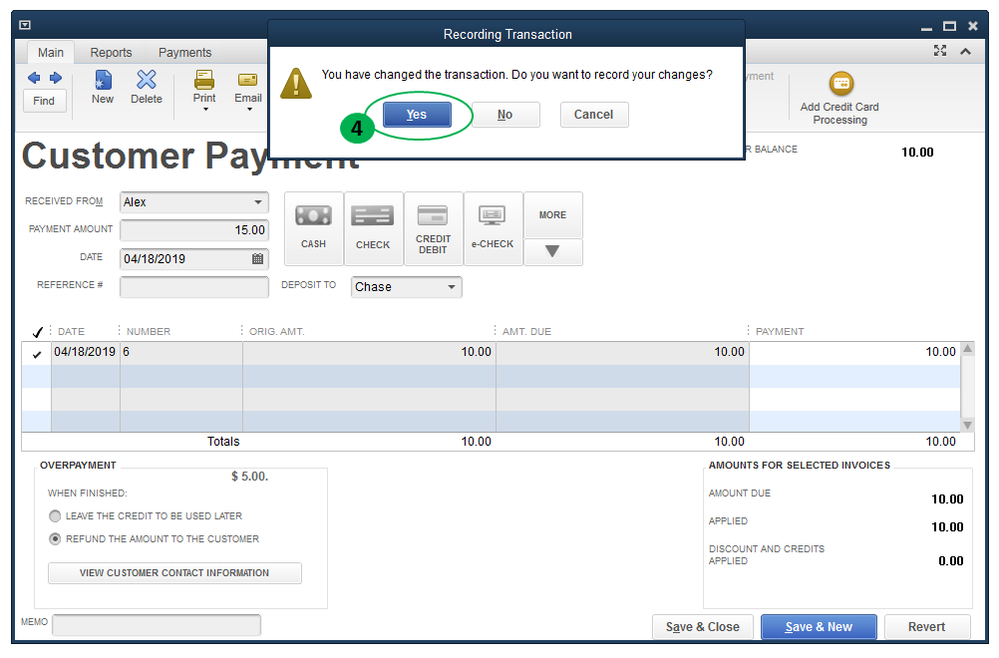
Task: Click the AMT. DUE column header
Action: [526, 331]
